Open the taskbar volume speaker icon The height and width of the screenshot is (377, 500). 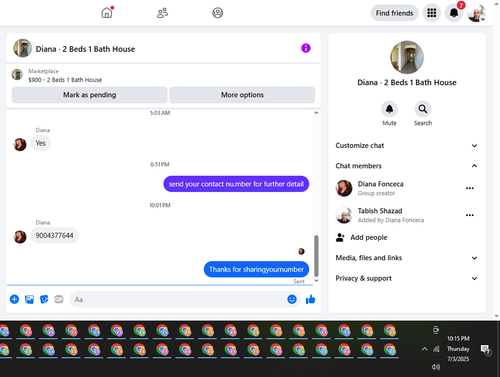pos(436,367)
